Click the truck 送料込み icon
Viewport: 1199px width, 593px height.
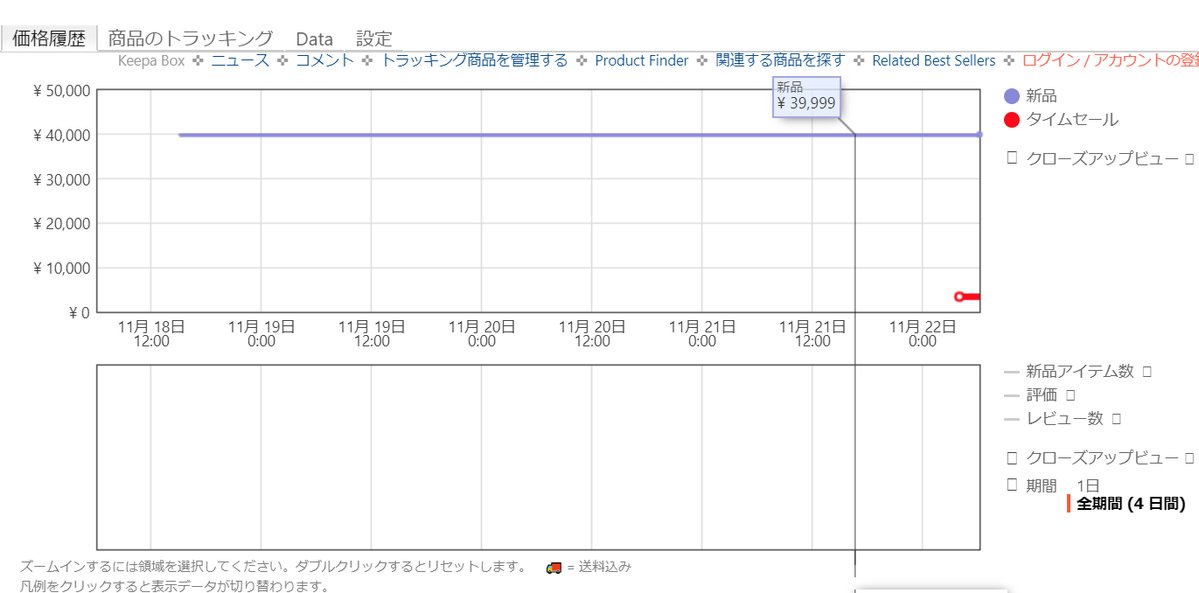coord(553,567)
